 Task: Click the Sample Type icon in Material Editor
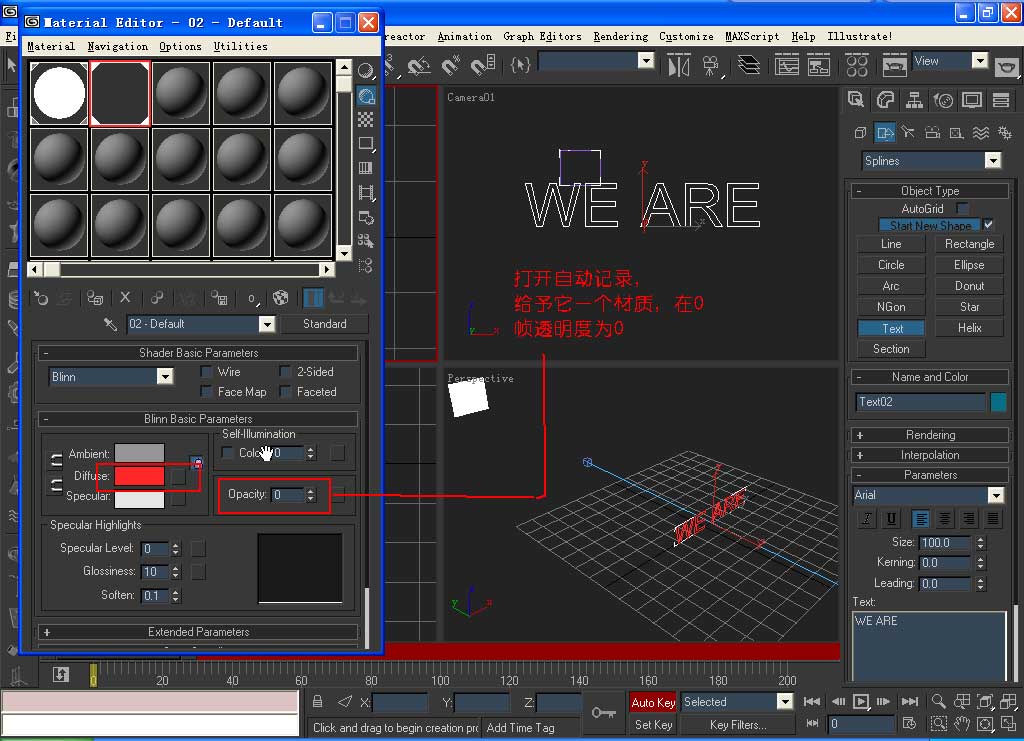(366, 71)
